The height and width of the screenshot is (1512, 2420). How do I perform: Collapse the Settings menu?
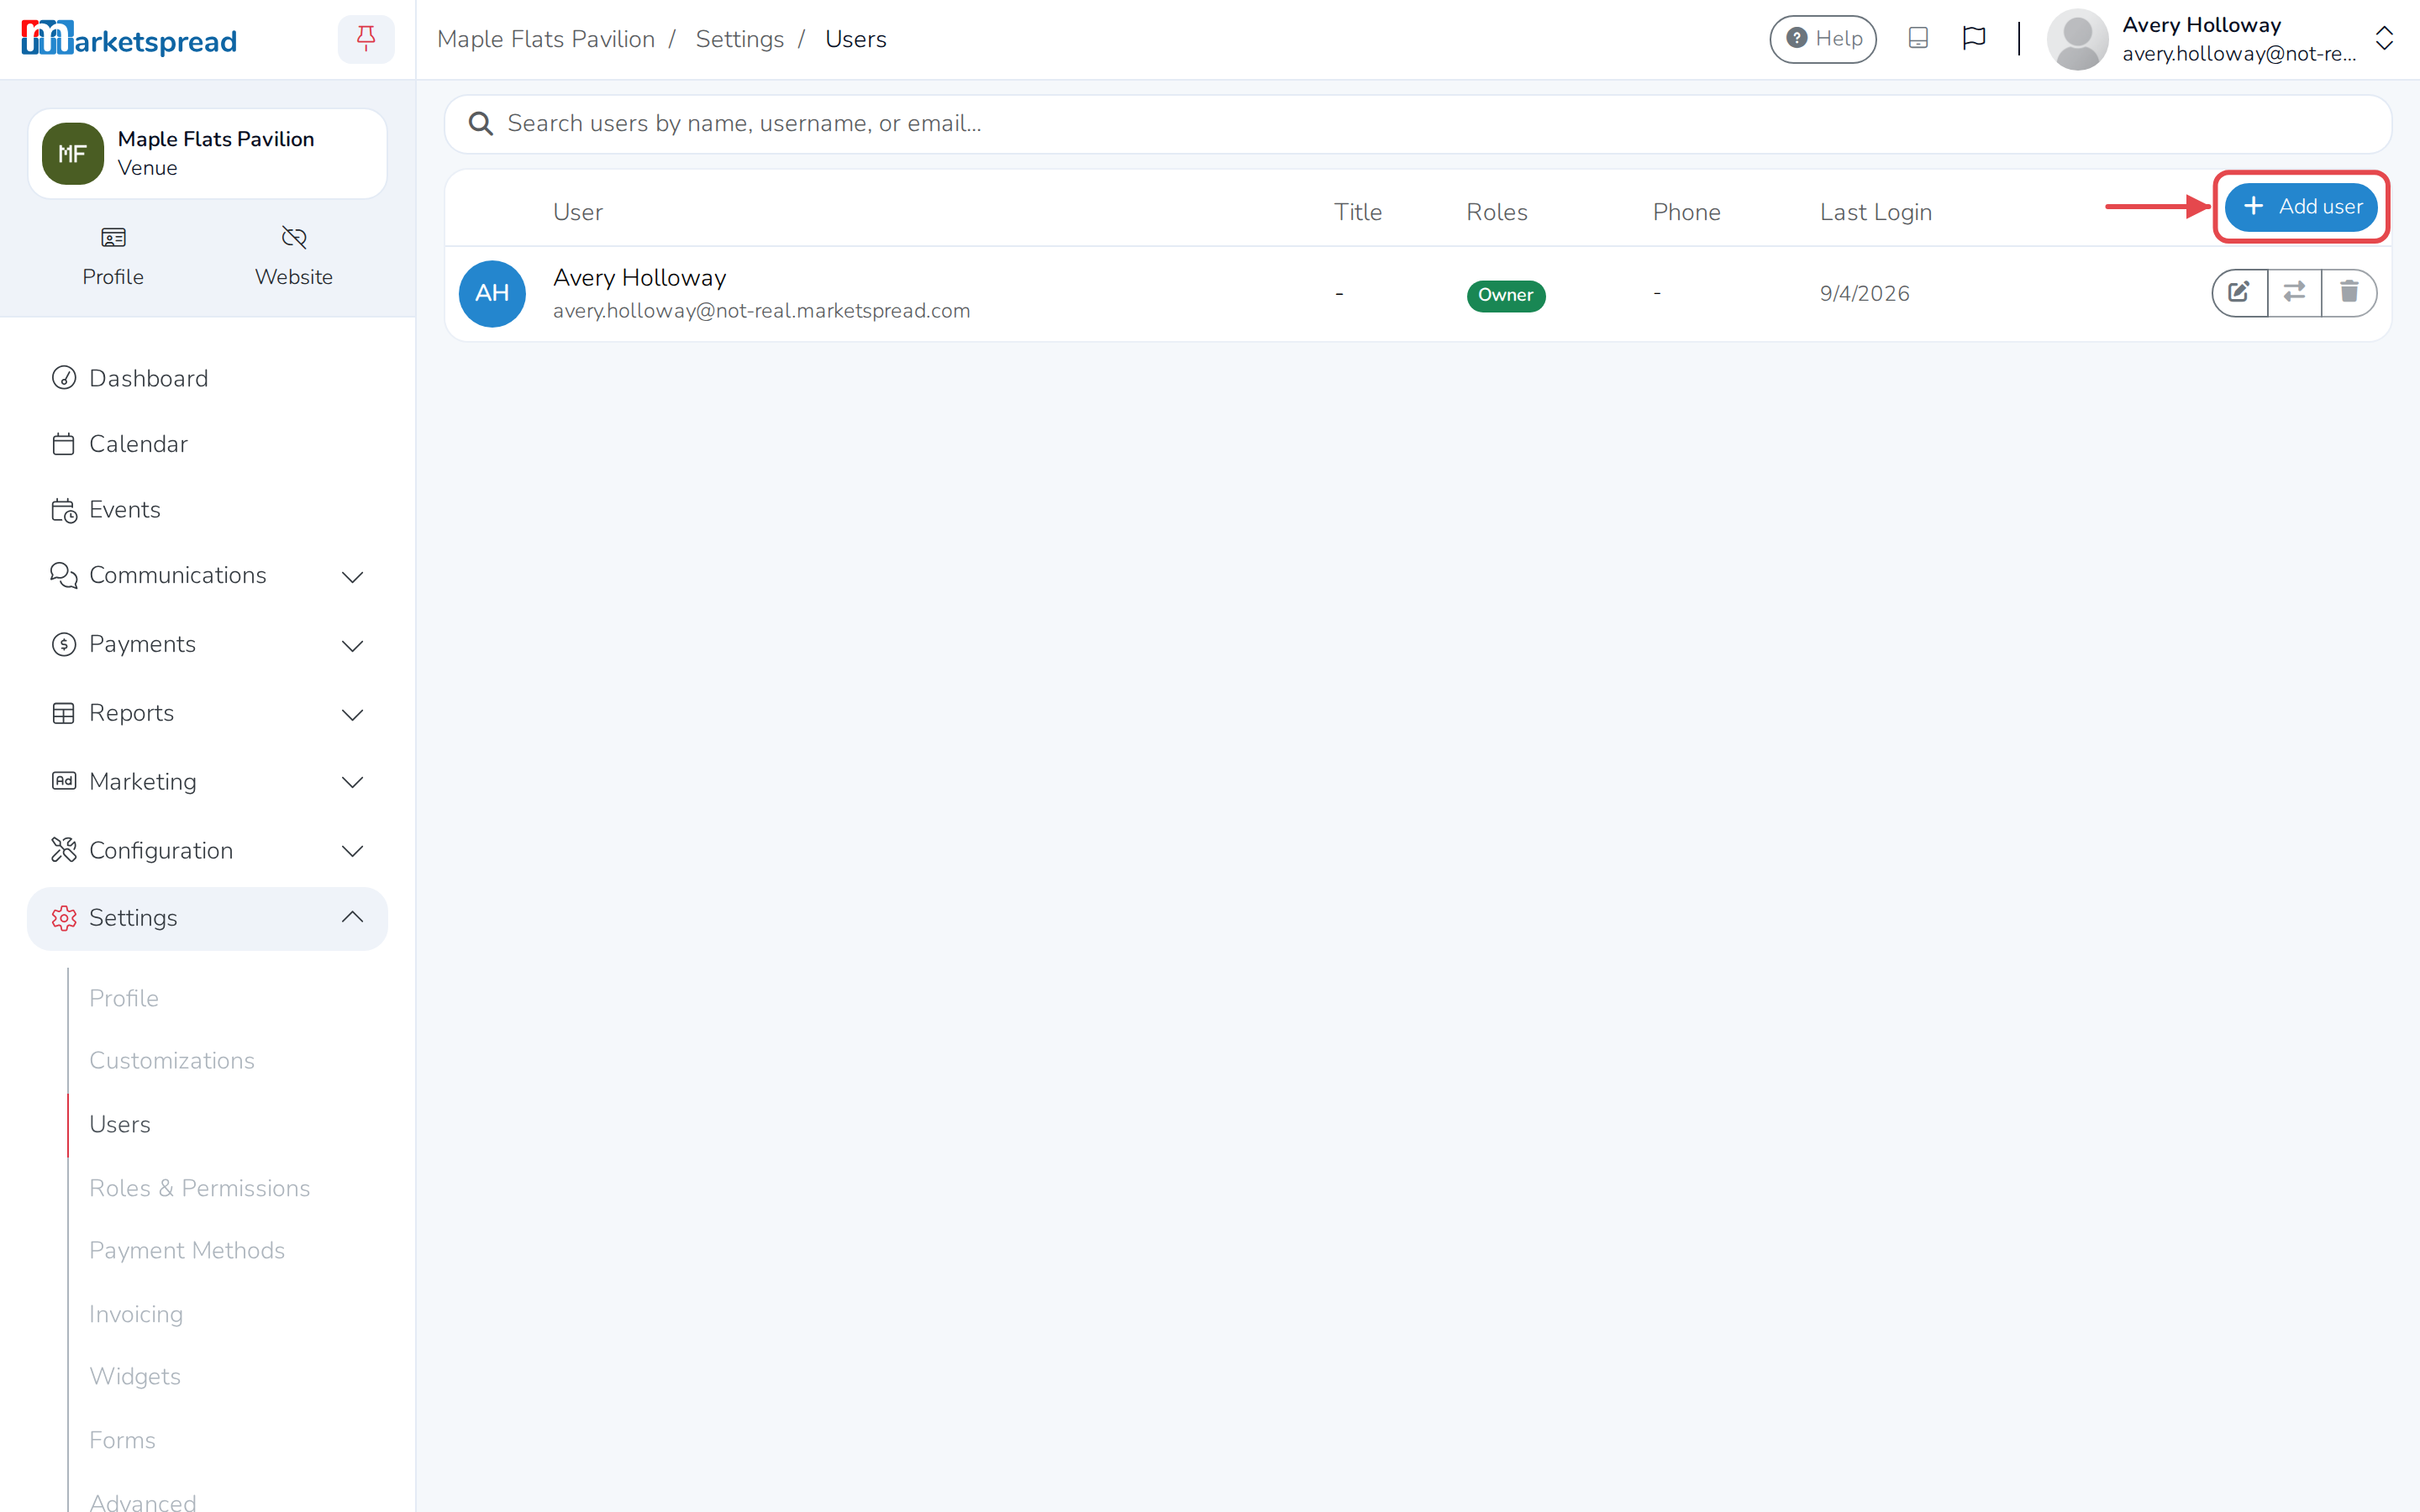(x=207, y=918)
